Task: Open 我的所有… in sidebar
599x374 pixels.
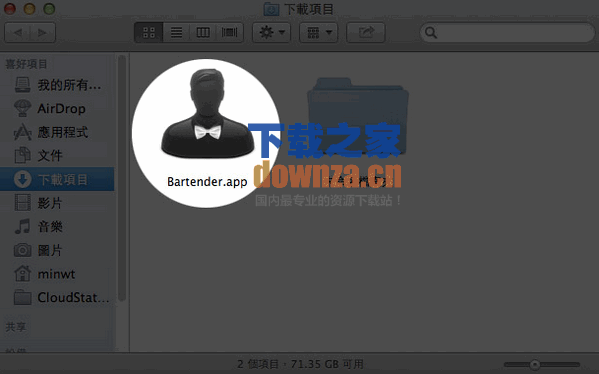Action: 57,84
